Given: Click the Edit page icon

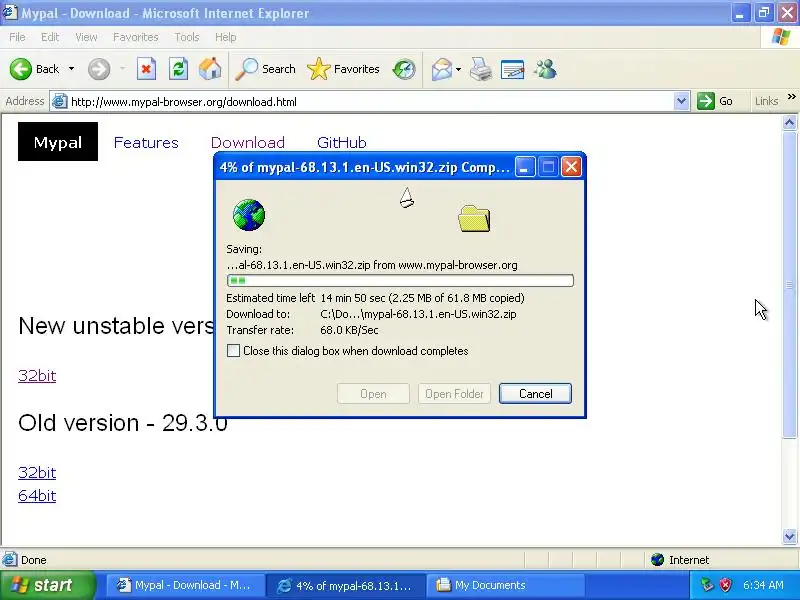Looking at the screenshot, I should tap(513, 69).
